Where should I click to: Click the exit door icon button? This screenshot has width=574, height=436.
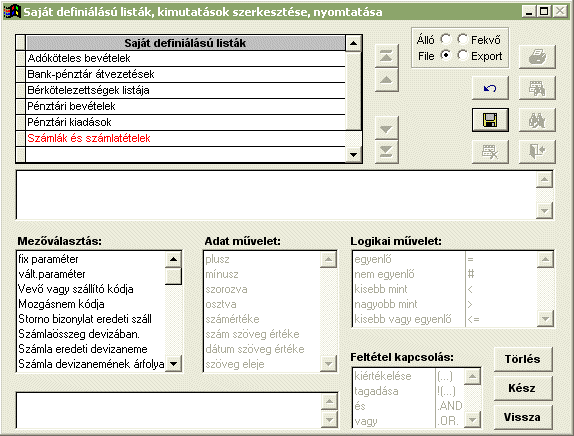537,151
